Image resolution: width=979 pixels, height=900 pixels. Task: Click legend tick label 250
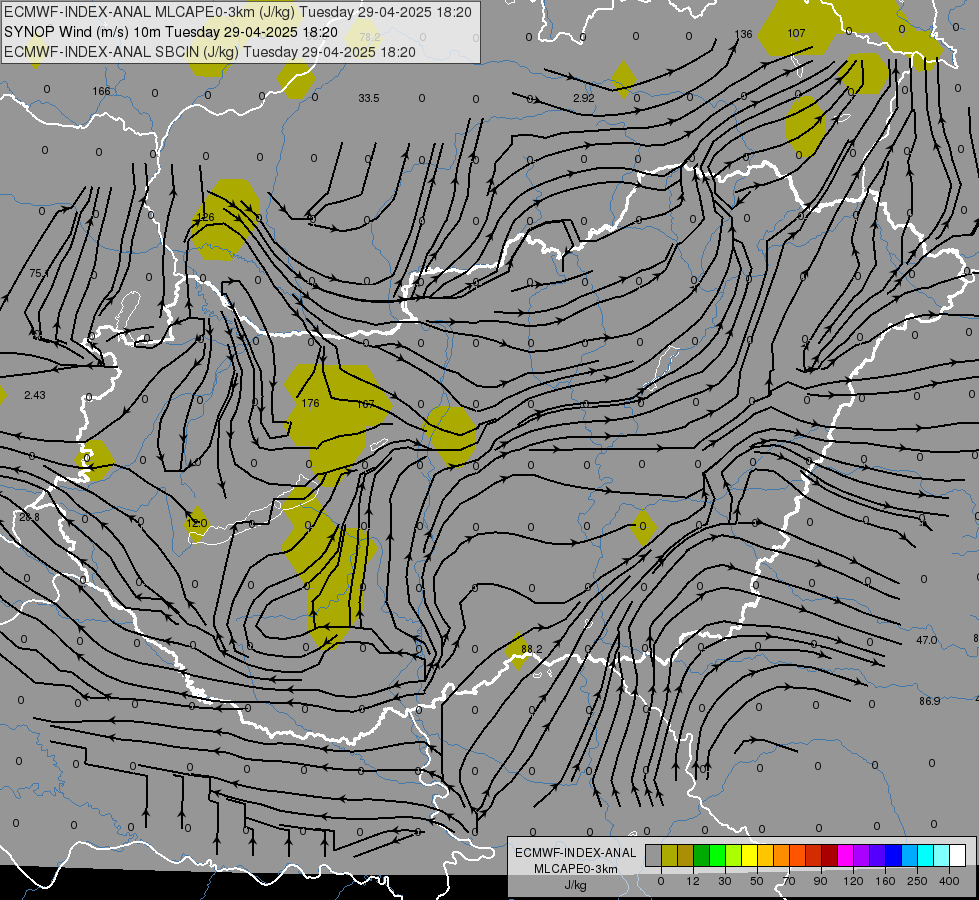[x=917, y=881]
